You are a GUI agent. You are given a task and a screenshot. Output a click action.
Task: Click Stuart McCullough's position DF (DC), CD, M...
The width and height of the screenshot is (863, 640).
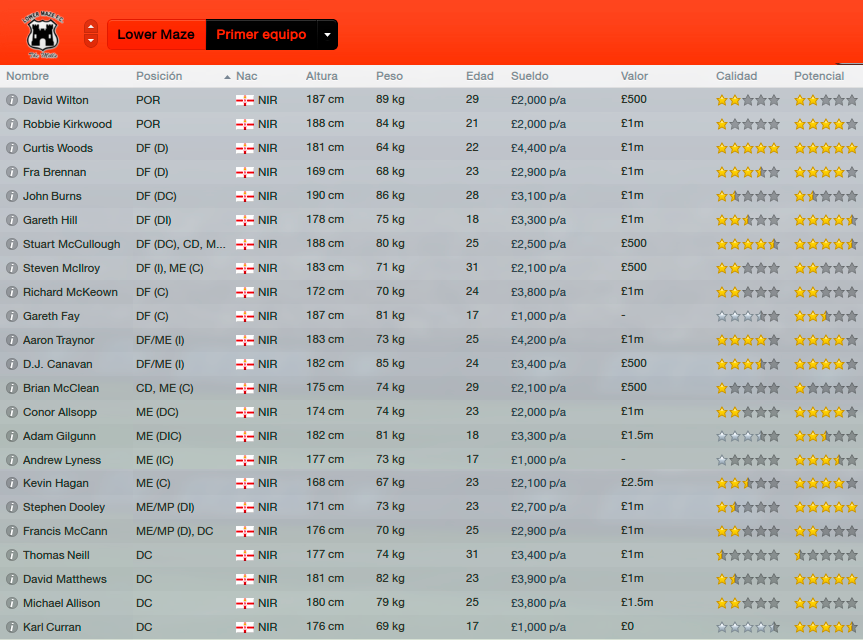coord(181,244)
